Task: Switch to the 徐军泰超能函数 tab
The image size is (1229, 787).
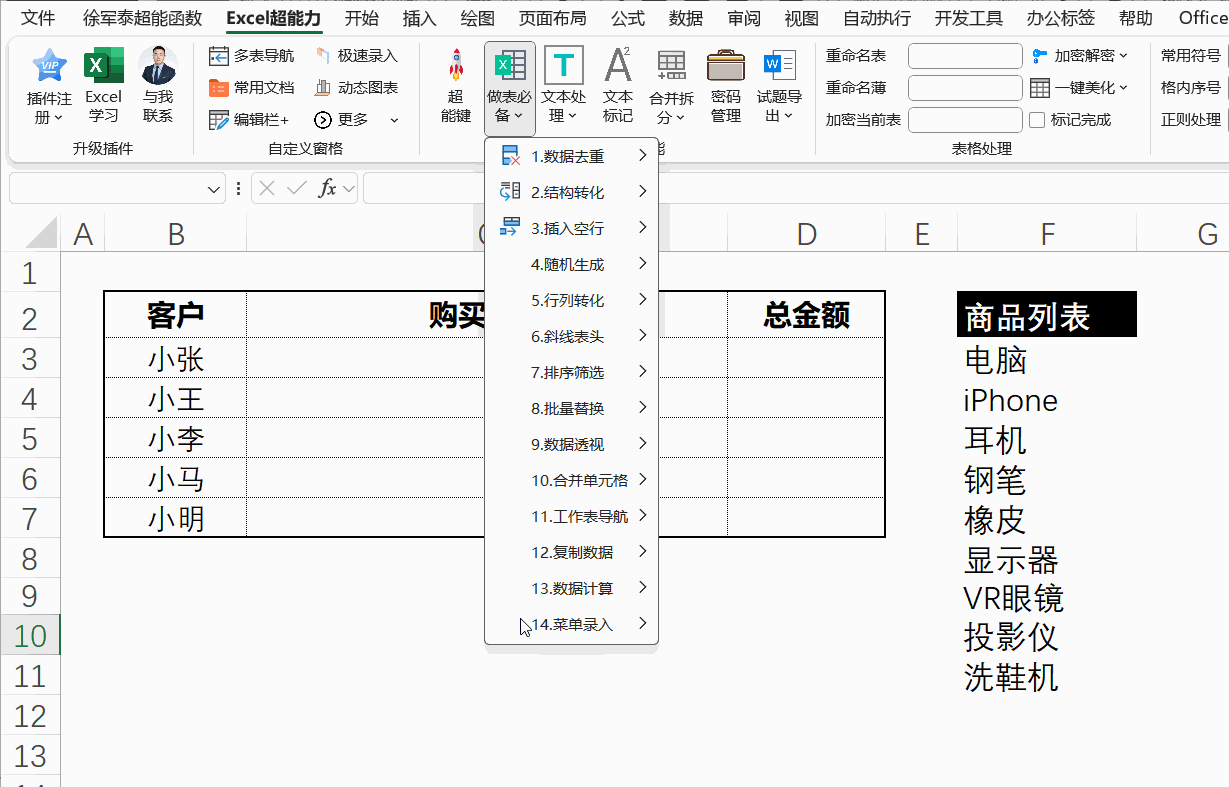Action: click(x=142, y=18)
